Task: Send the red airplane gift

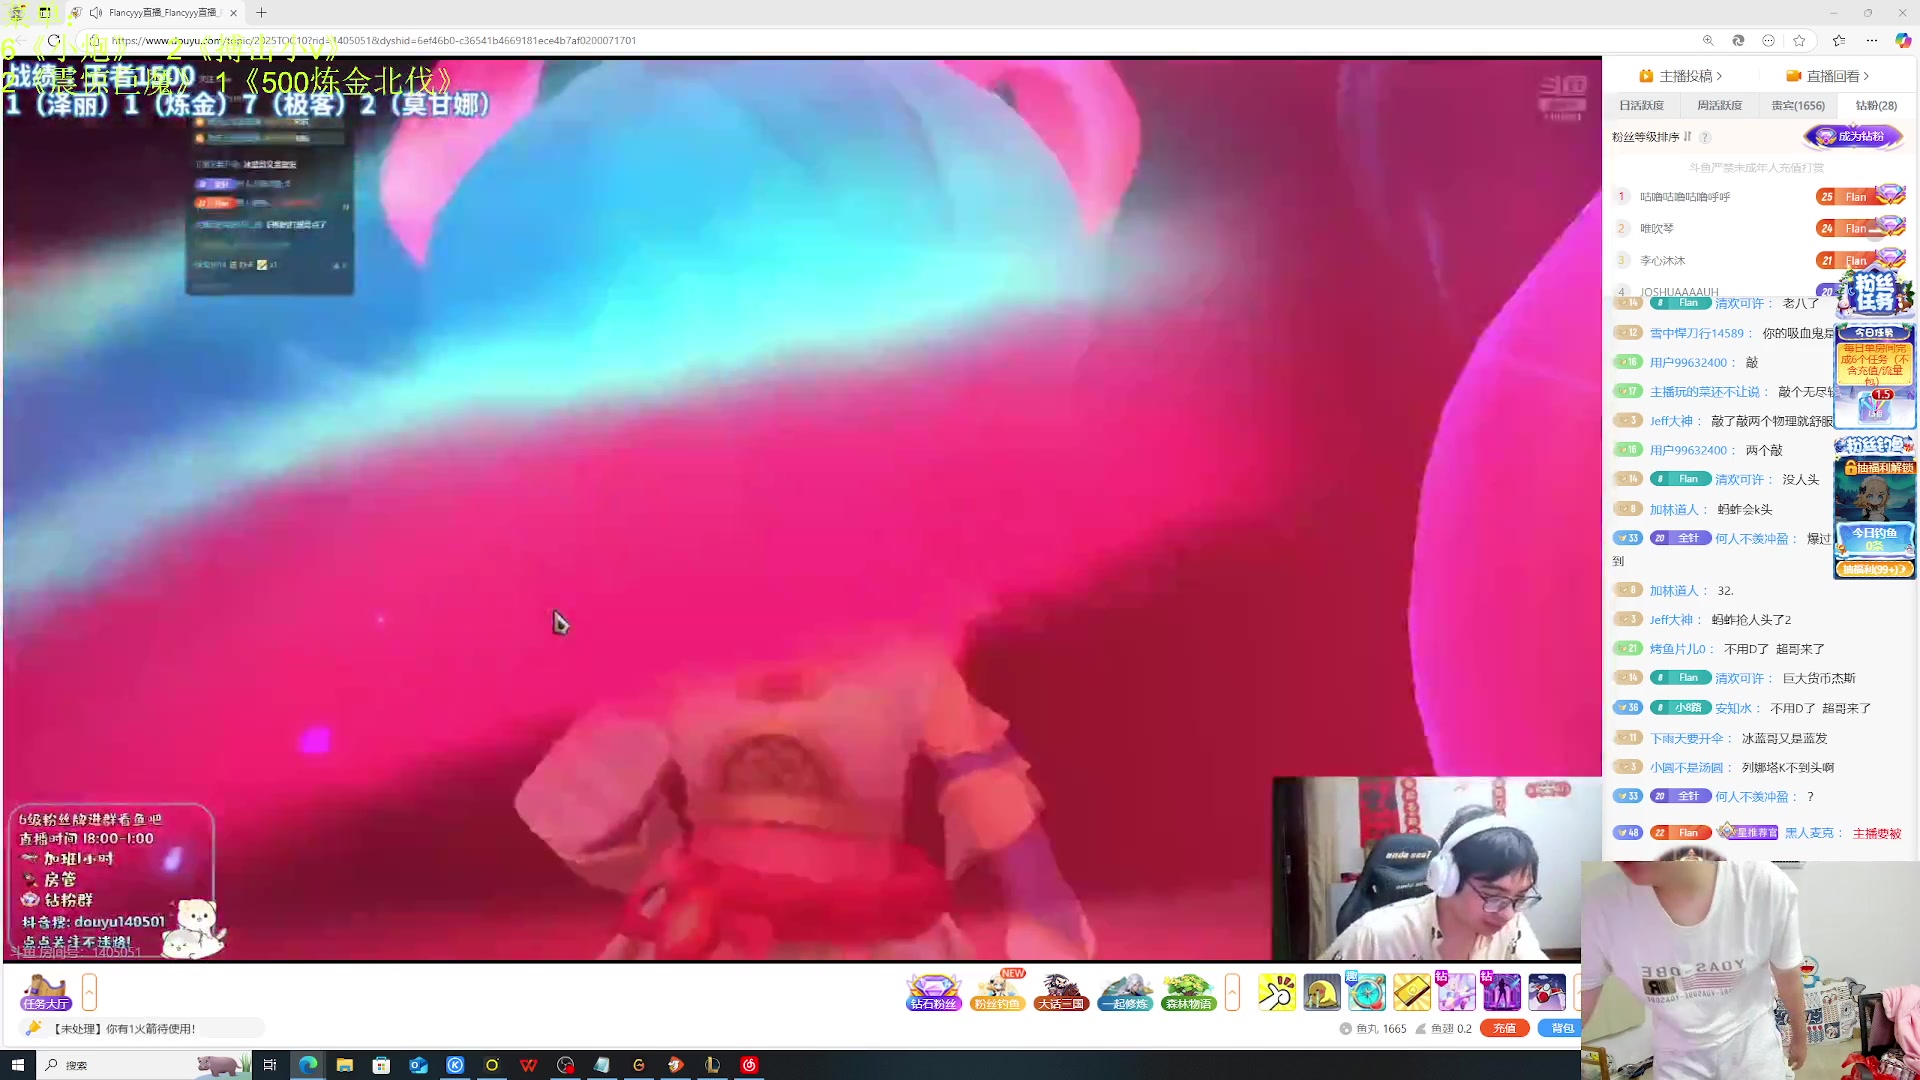Action: (1546, 992)
